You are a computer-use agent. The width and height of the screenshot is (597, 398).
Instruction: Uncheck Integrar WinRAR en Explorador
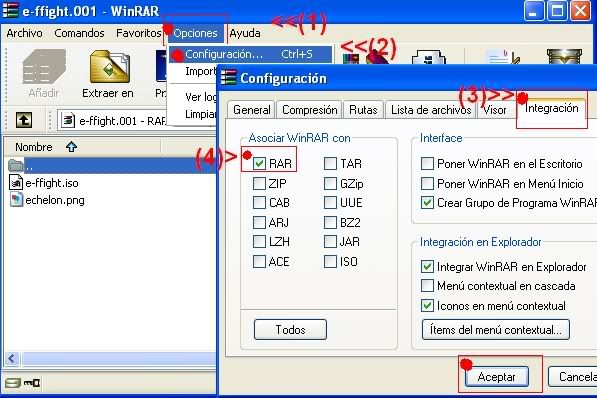427,266
